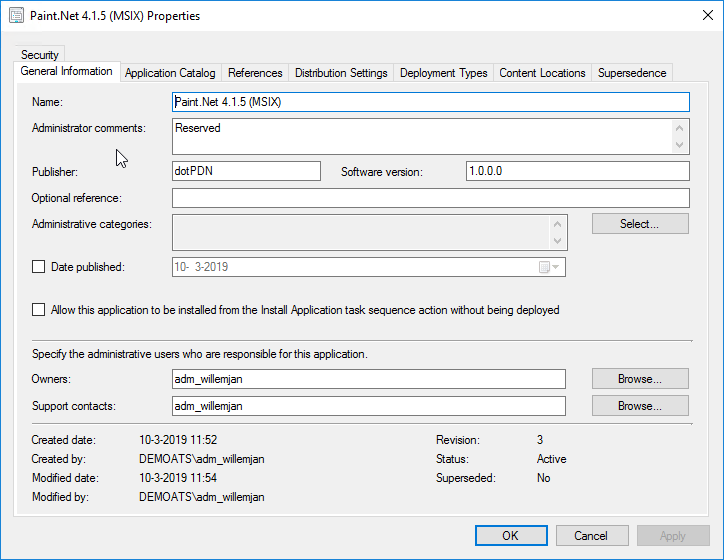Click the Software version field

(577, 171)
